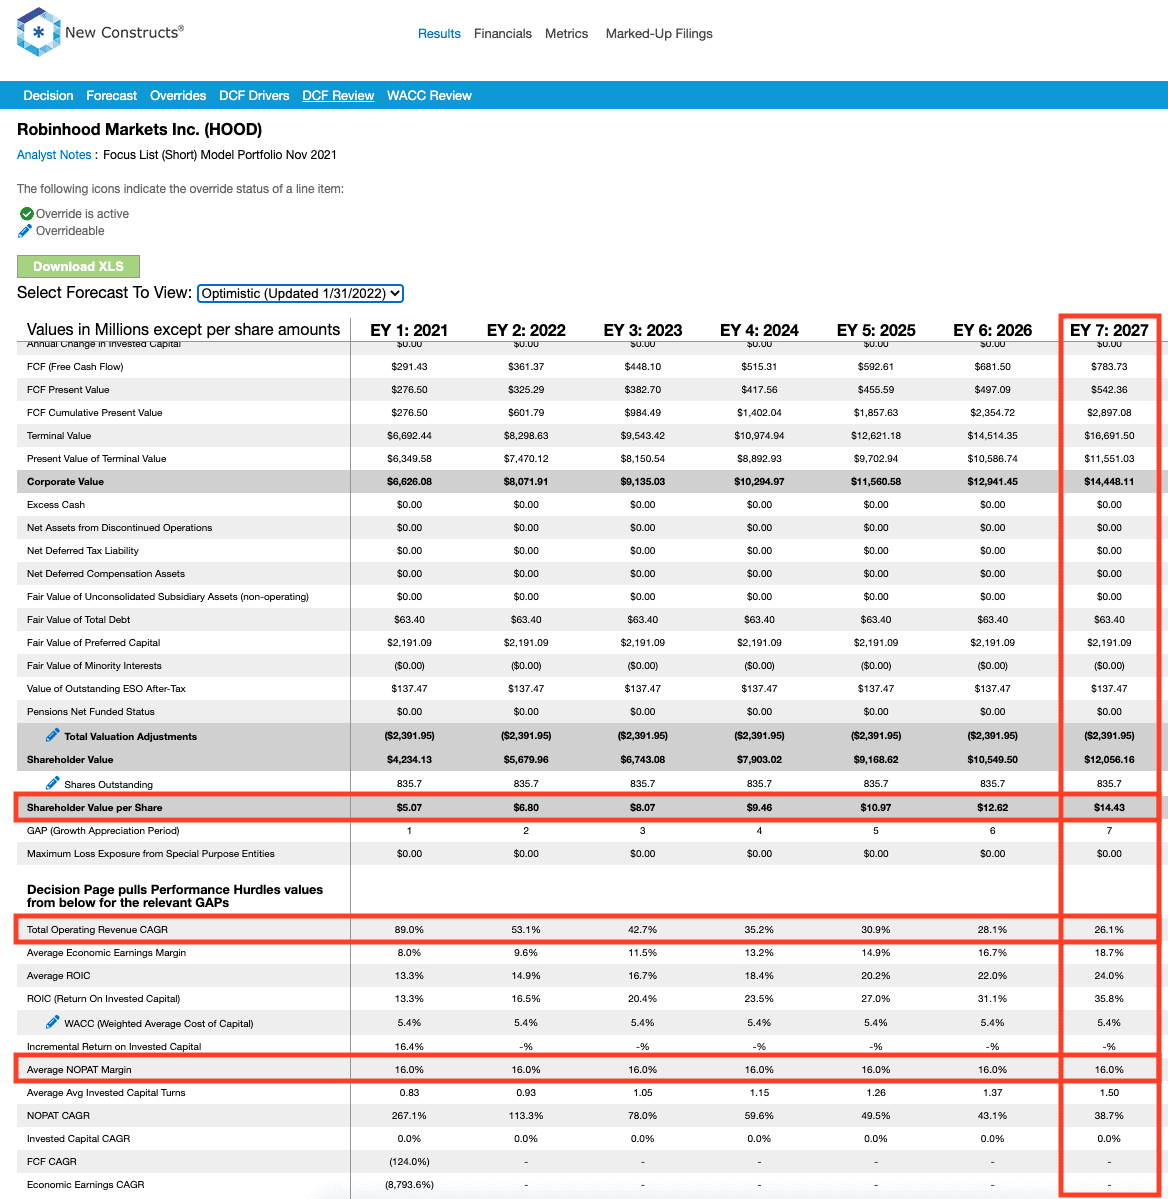1168x1199 pixels.
Task: Click the 'Average NOPAT Margin' row label
Action: tap(79, 1070)
